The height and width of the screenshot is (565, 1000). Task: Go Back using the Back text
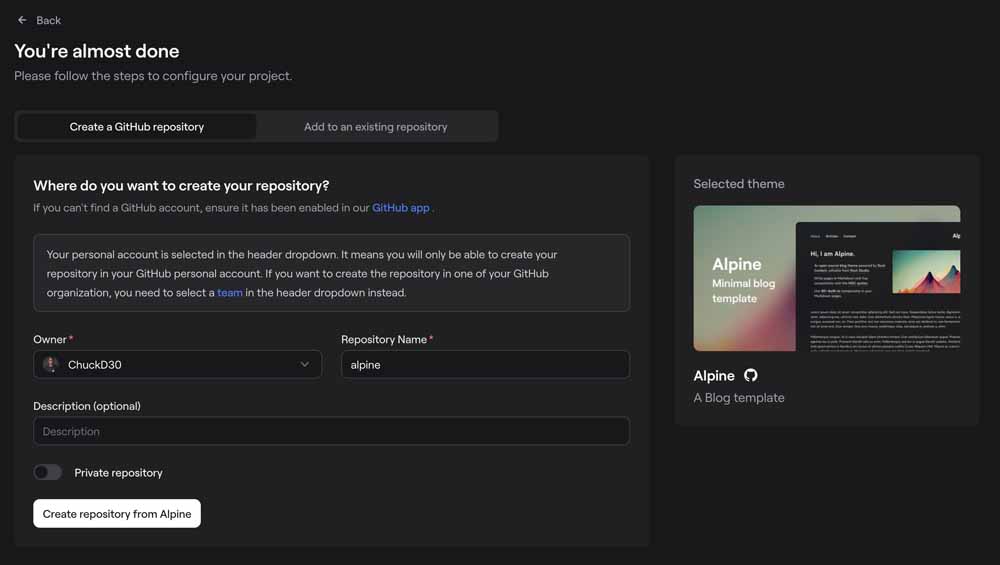coord(48,20)
